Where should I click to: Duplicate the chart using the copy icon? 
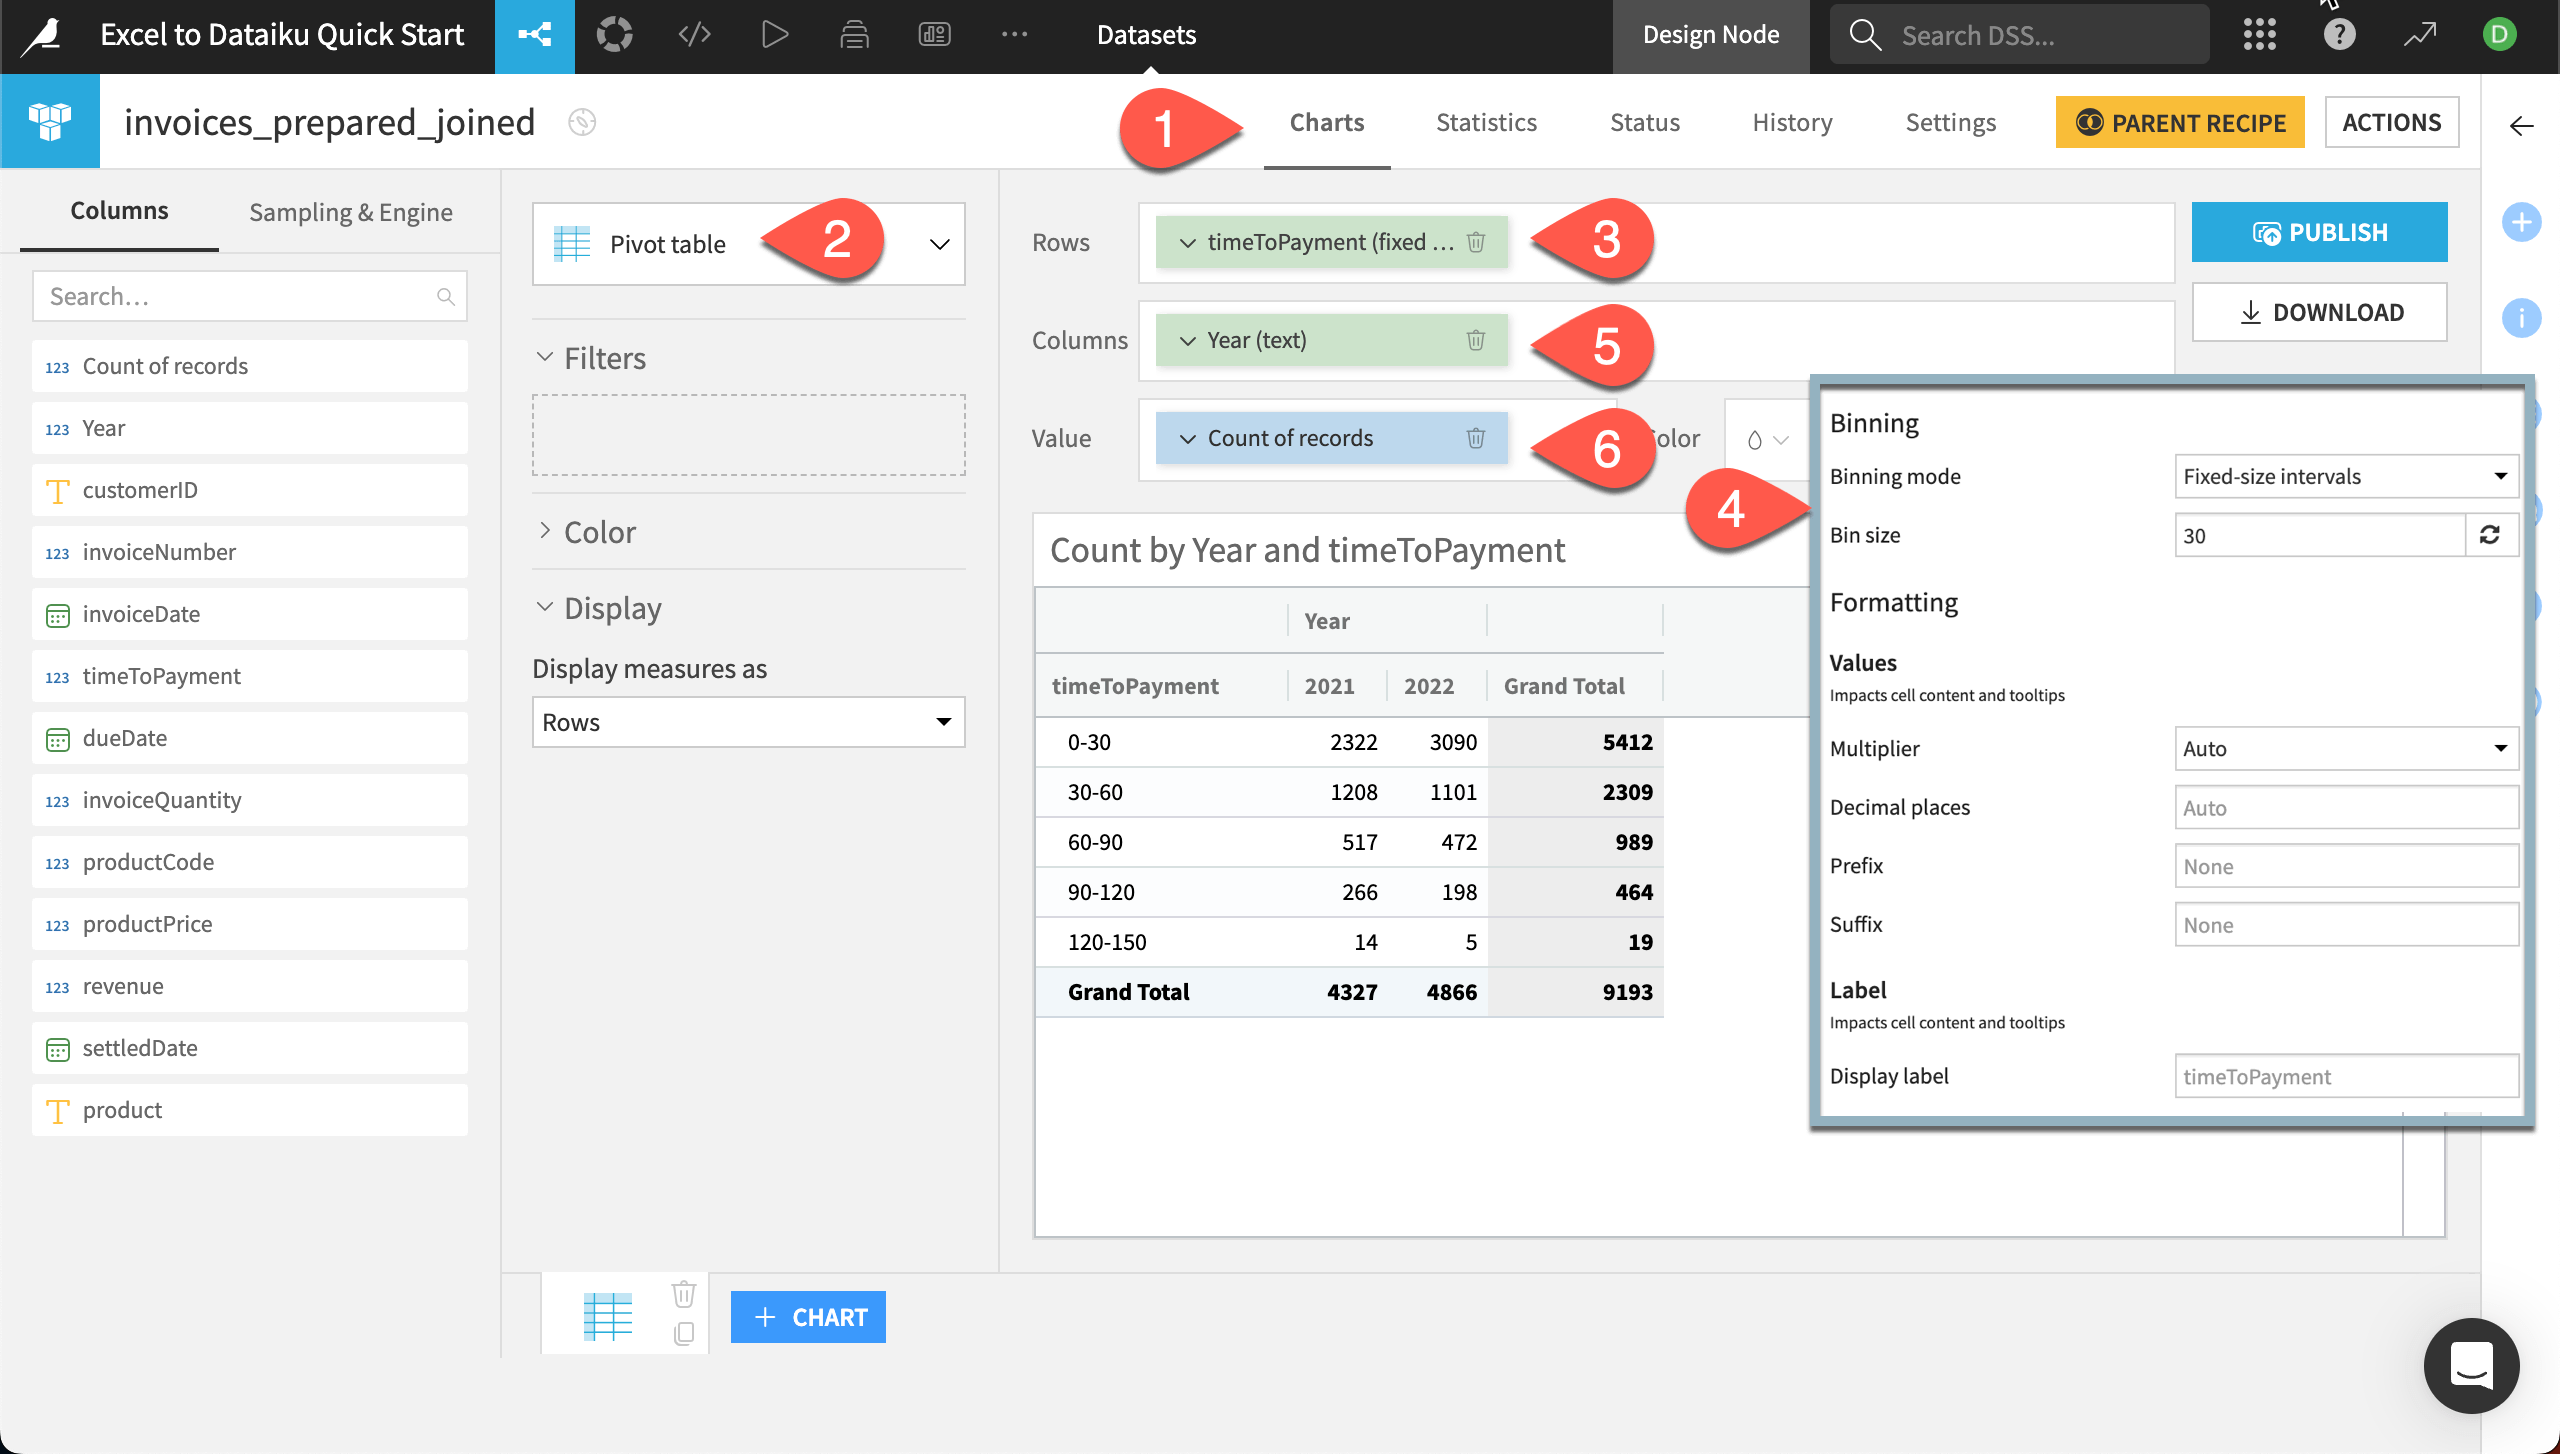tap(684, 1333)
